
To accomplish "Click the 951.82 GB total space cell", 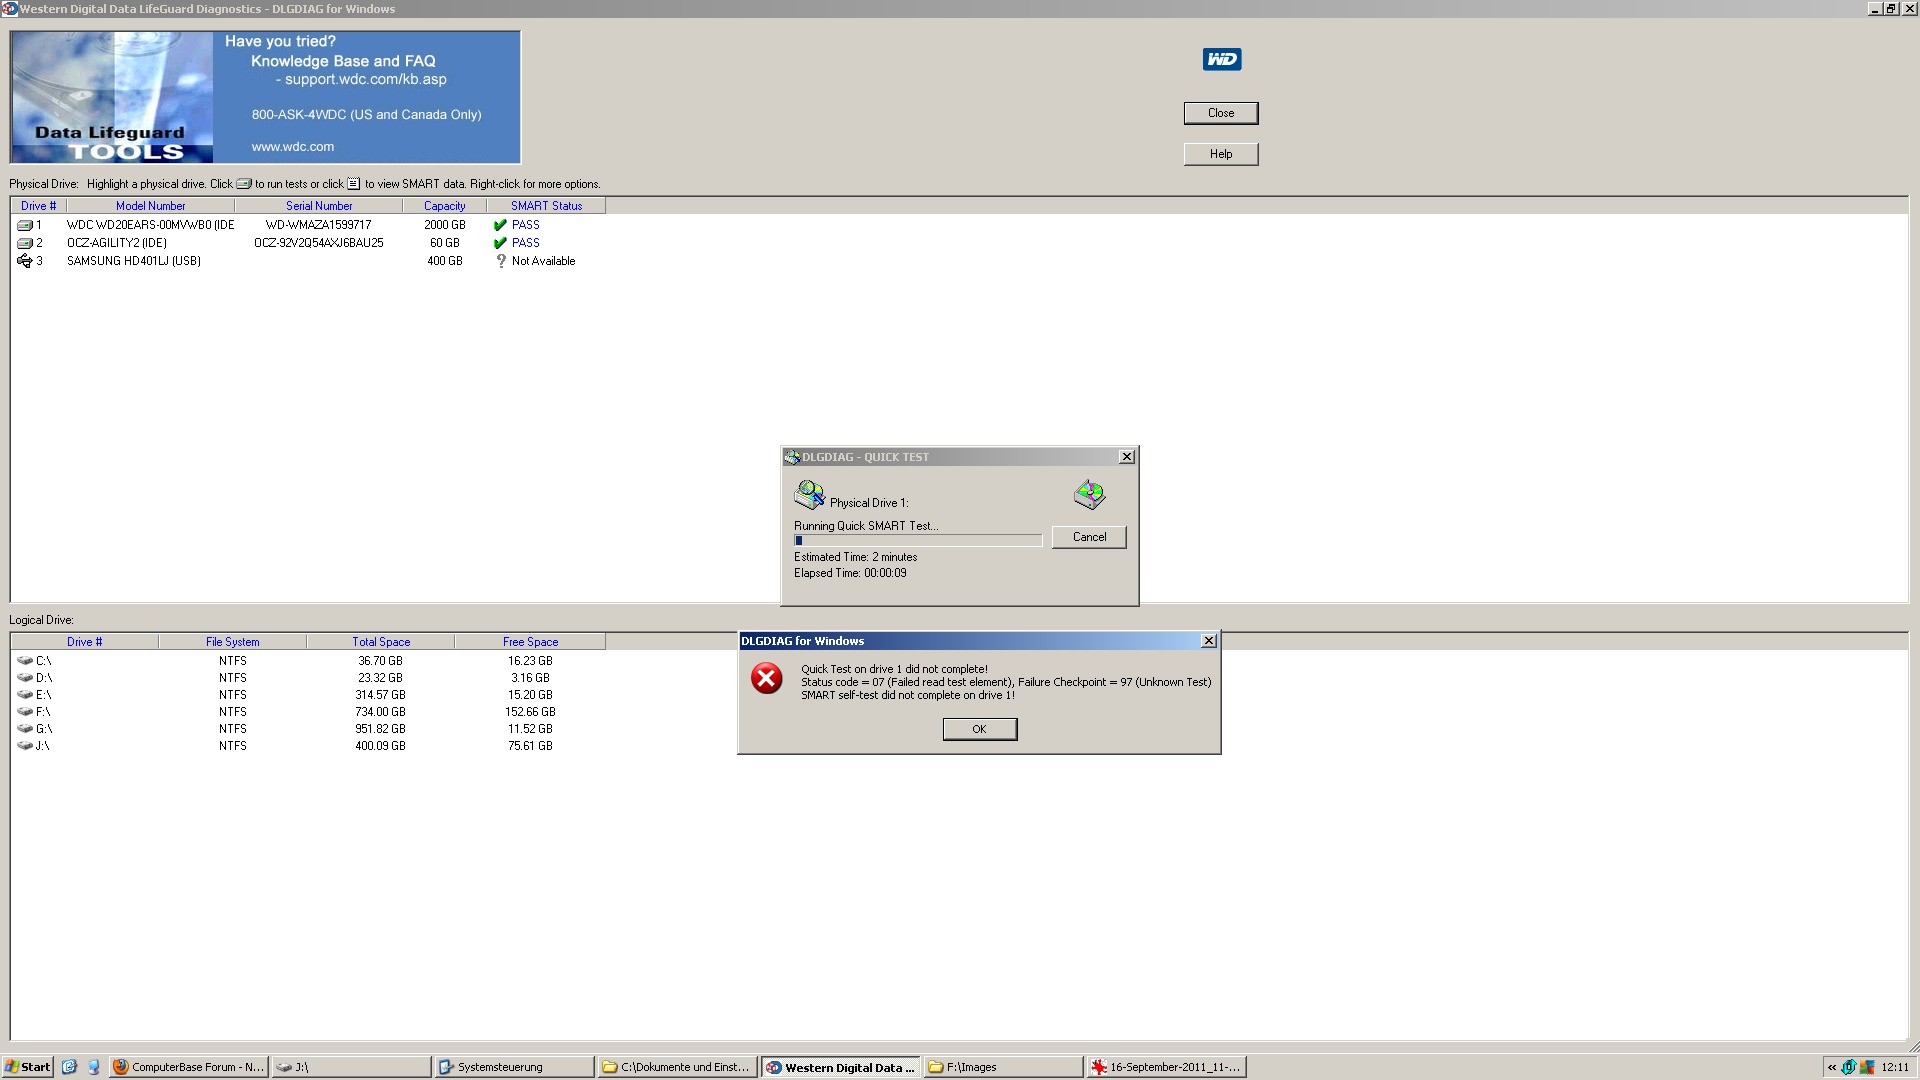I will coord(380,729).
